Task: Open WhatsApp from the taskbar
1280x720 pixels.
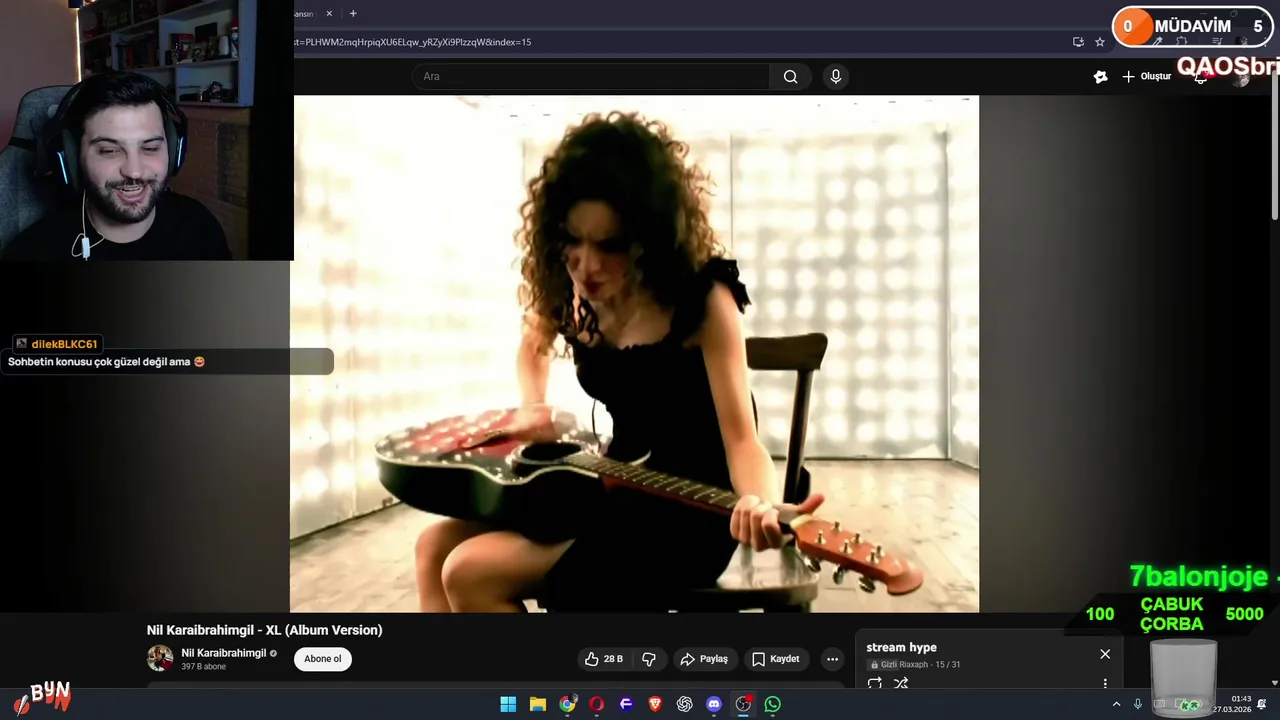Action: (773, 704)
